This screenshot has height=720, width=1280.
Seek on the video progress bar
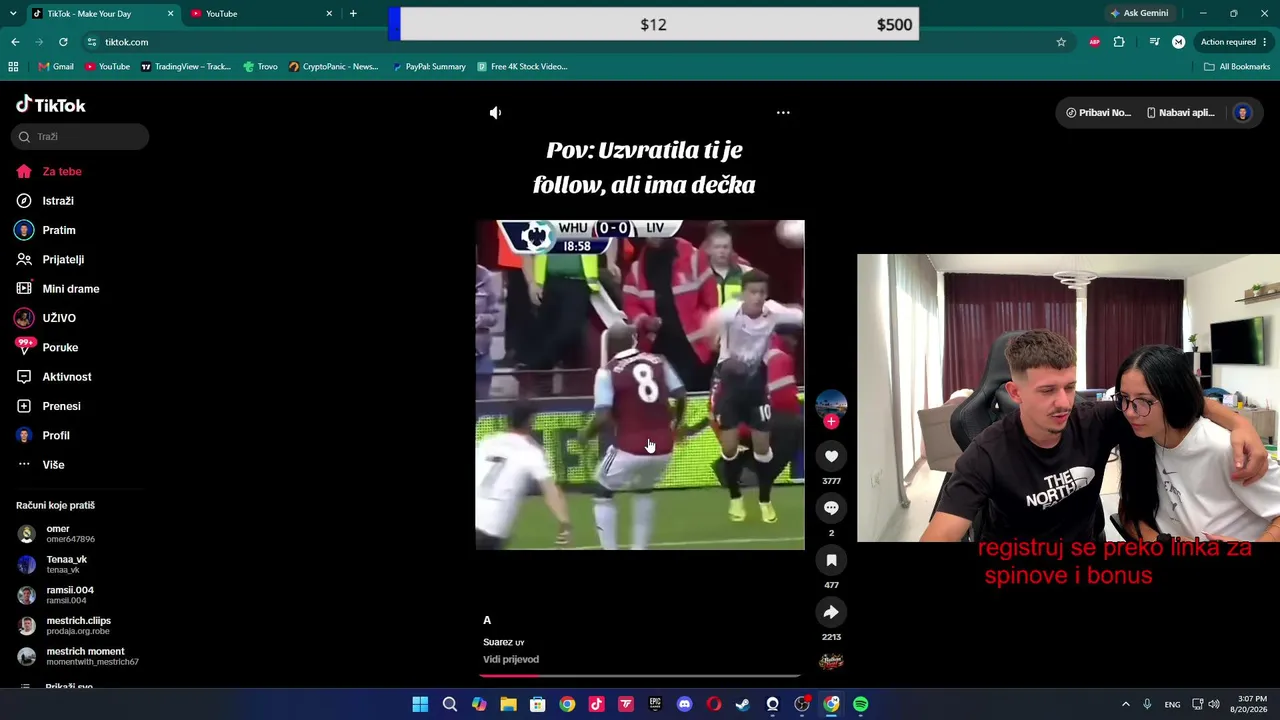(640, 676)
